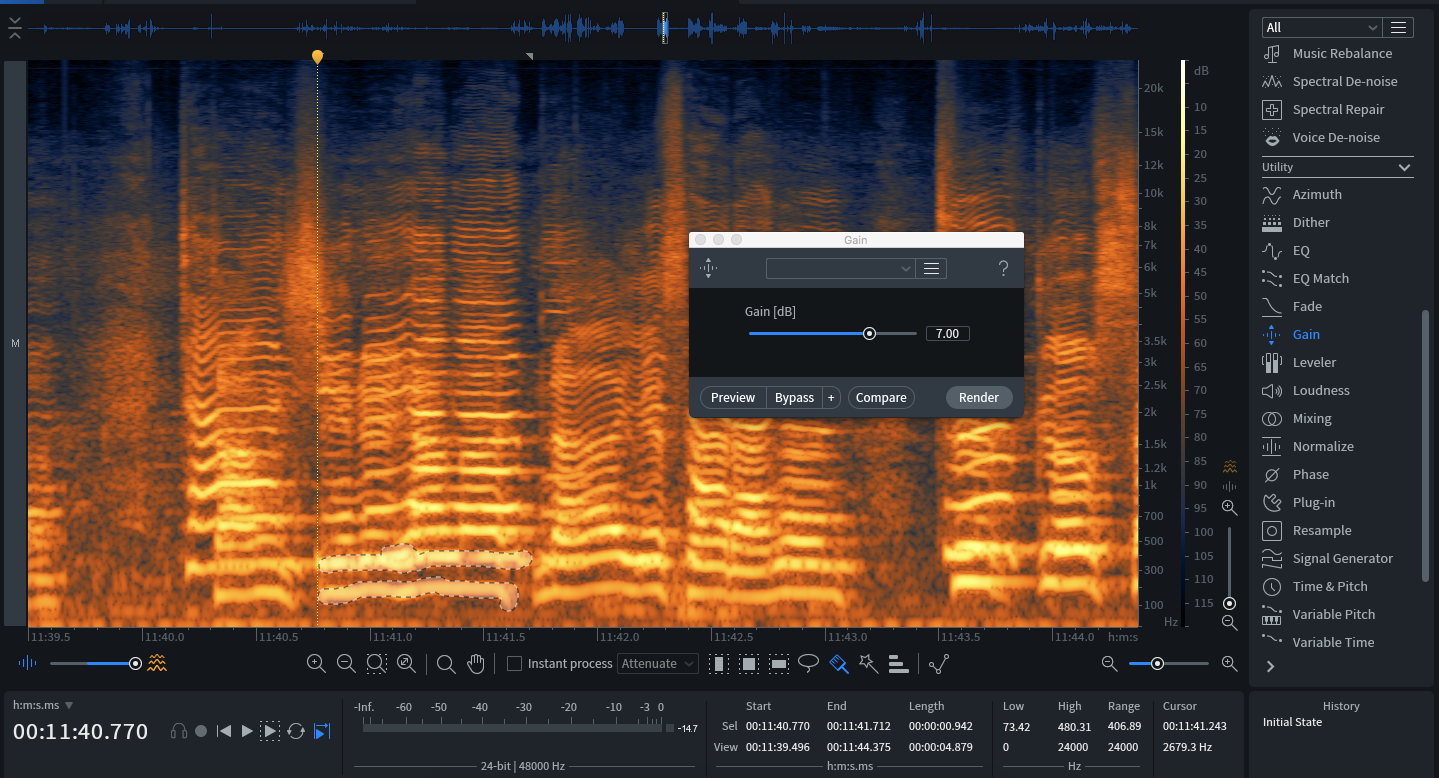This screenshot has height=778, width=1439.
Task: Click the zoom out full icon
Action: click(406, 663)
